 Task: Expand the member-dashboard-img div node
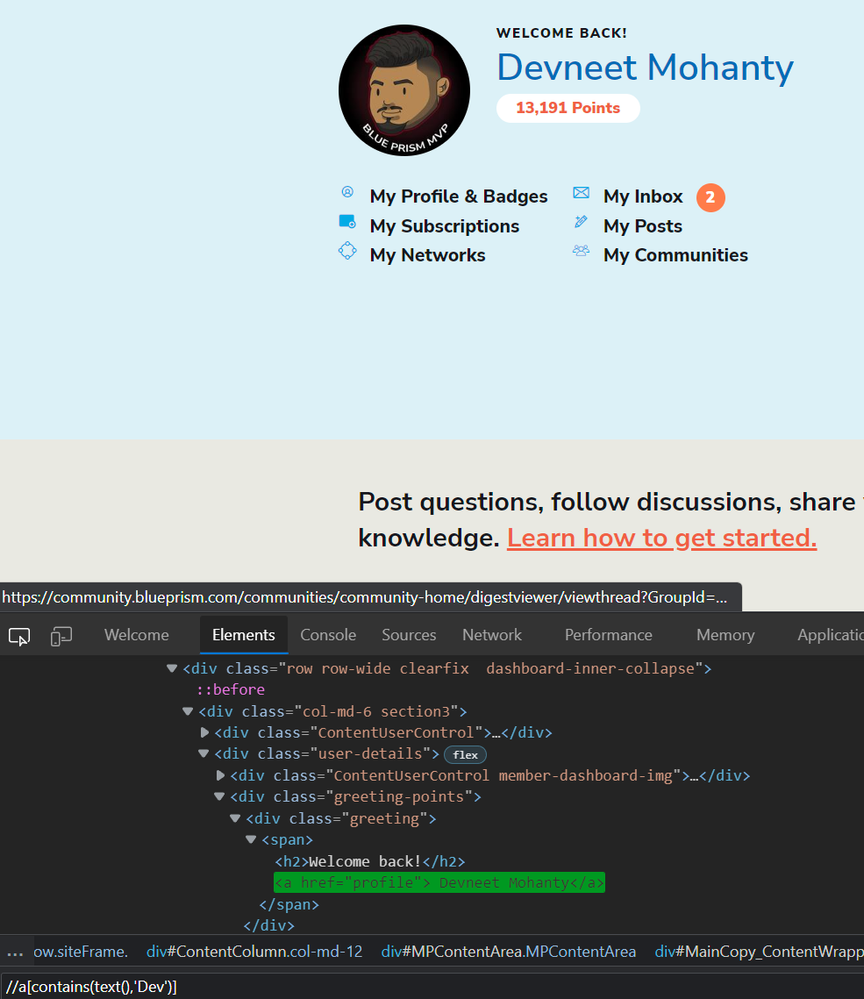tap(220, 775)
